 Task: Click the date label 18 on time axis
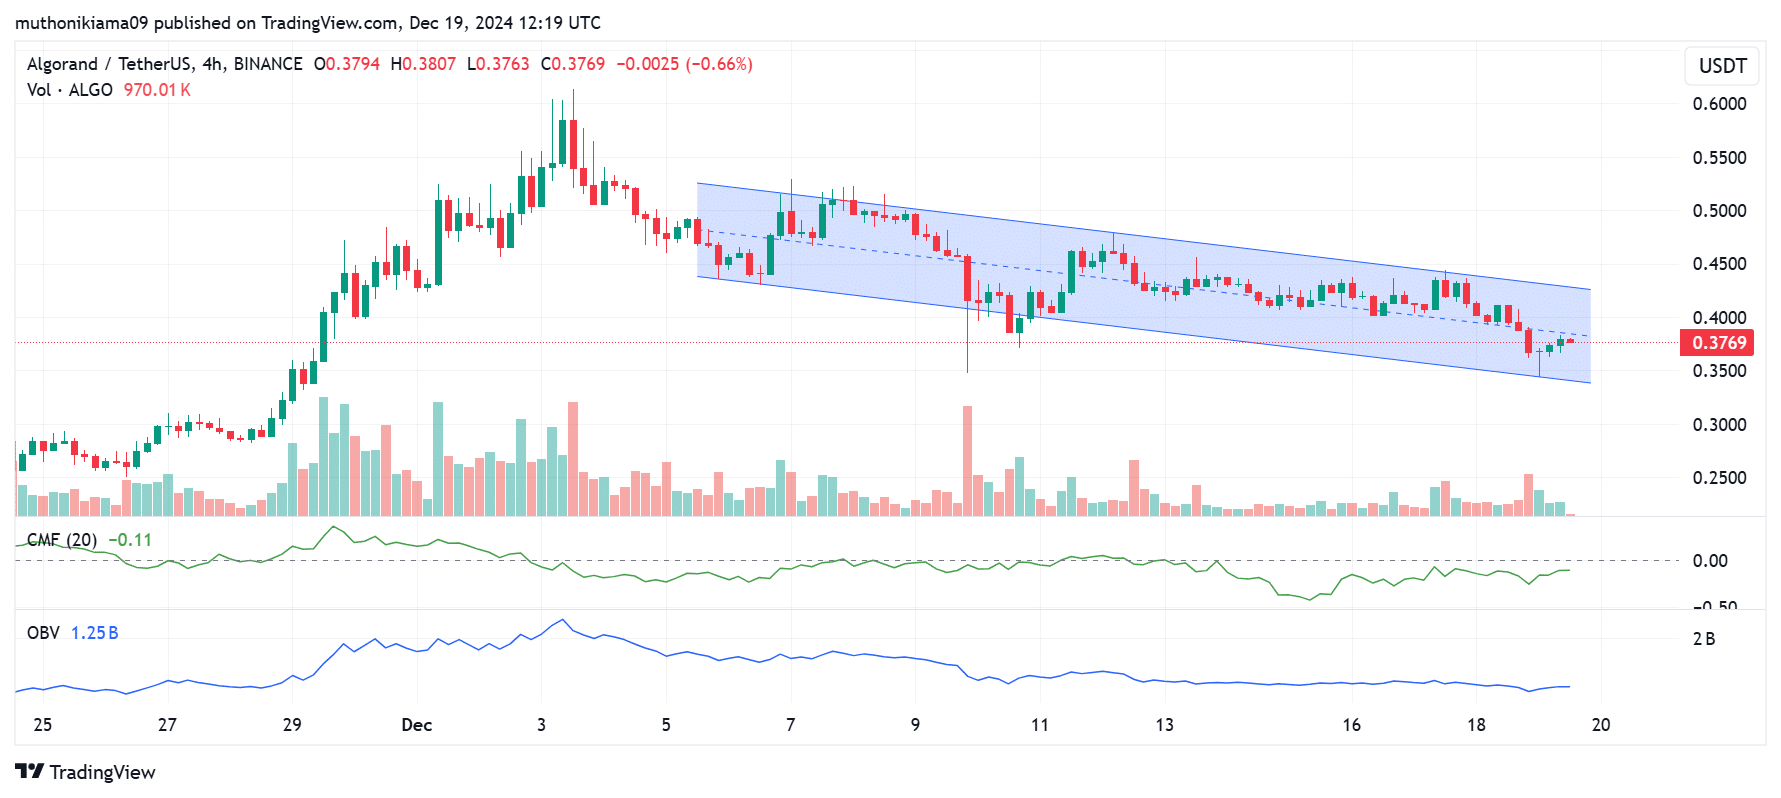pyautogui.click(x=1476, y=725)
